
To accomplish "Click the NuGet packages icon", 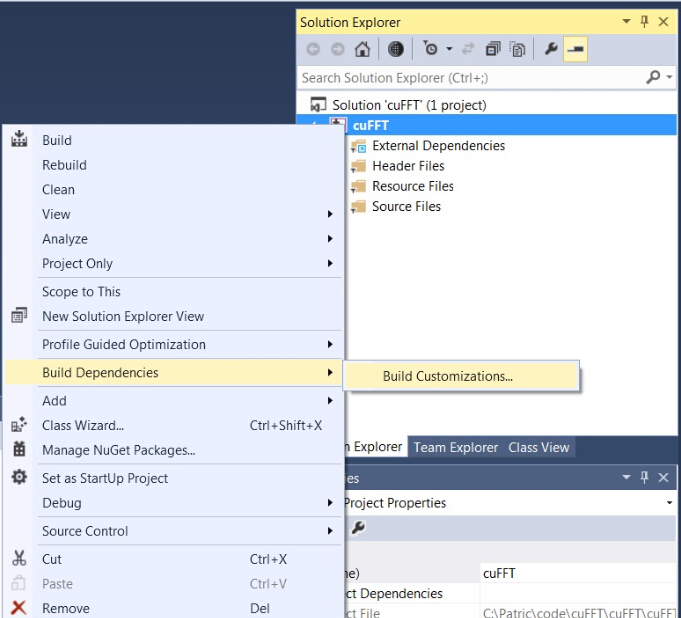I will tap(19, 449).
